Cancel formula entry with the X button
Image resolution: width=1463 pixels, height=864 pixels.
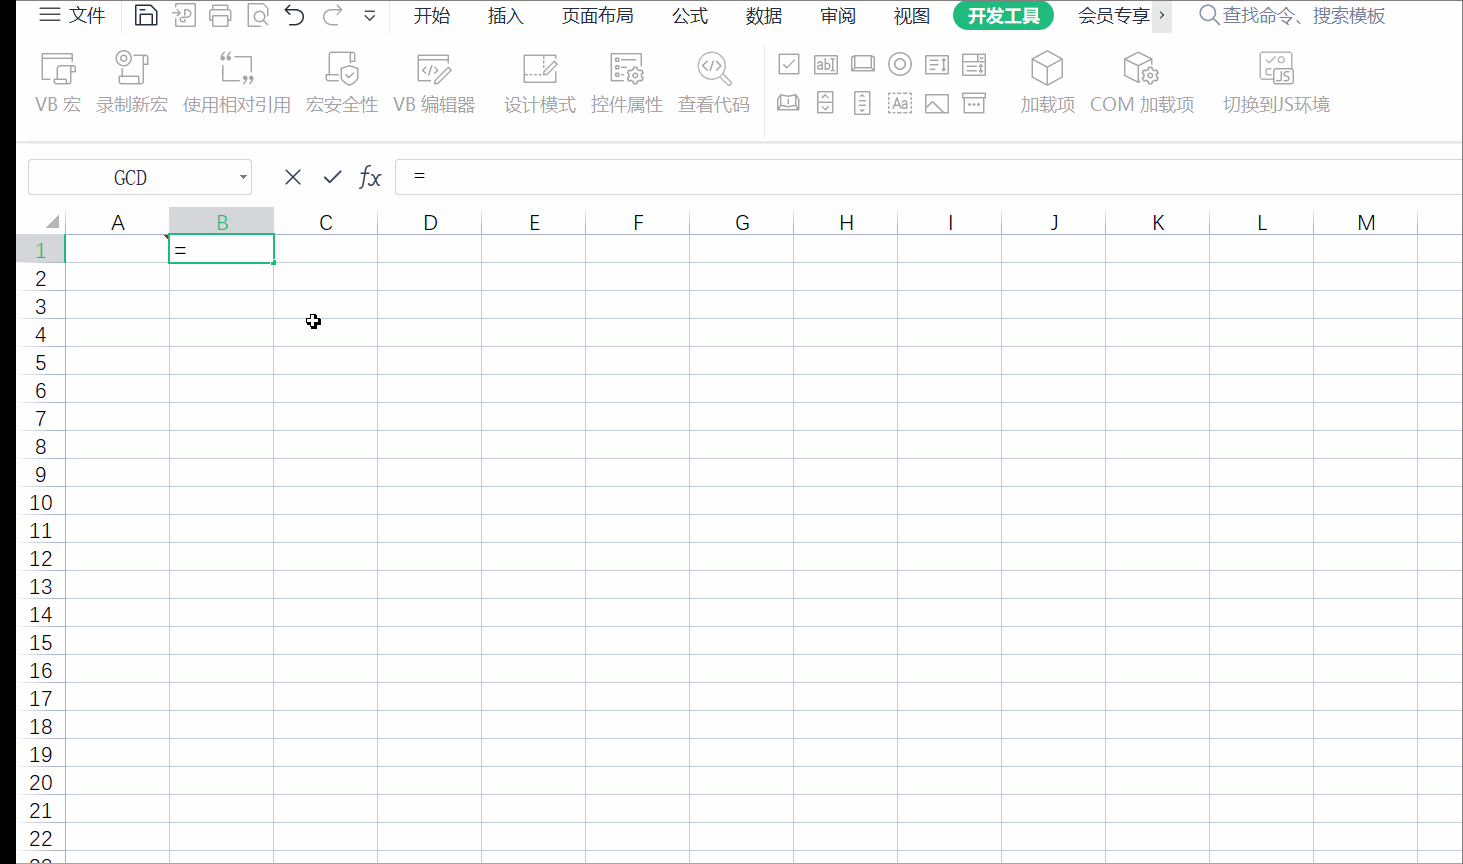pyautogui.click(x=293, y=177)
